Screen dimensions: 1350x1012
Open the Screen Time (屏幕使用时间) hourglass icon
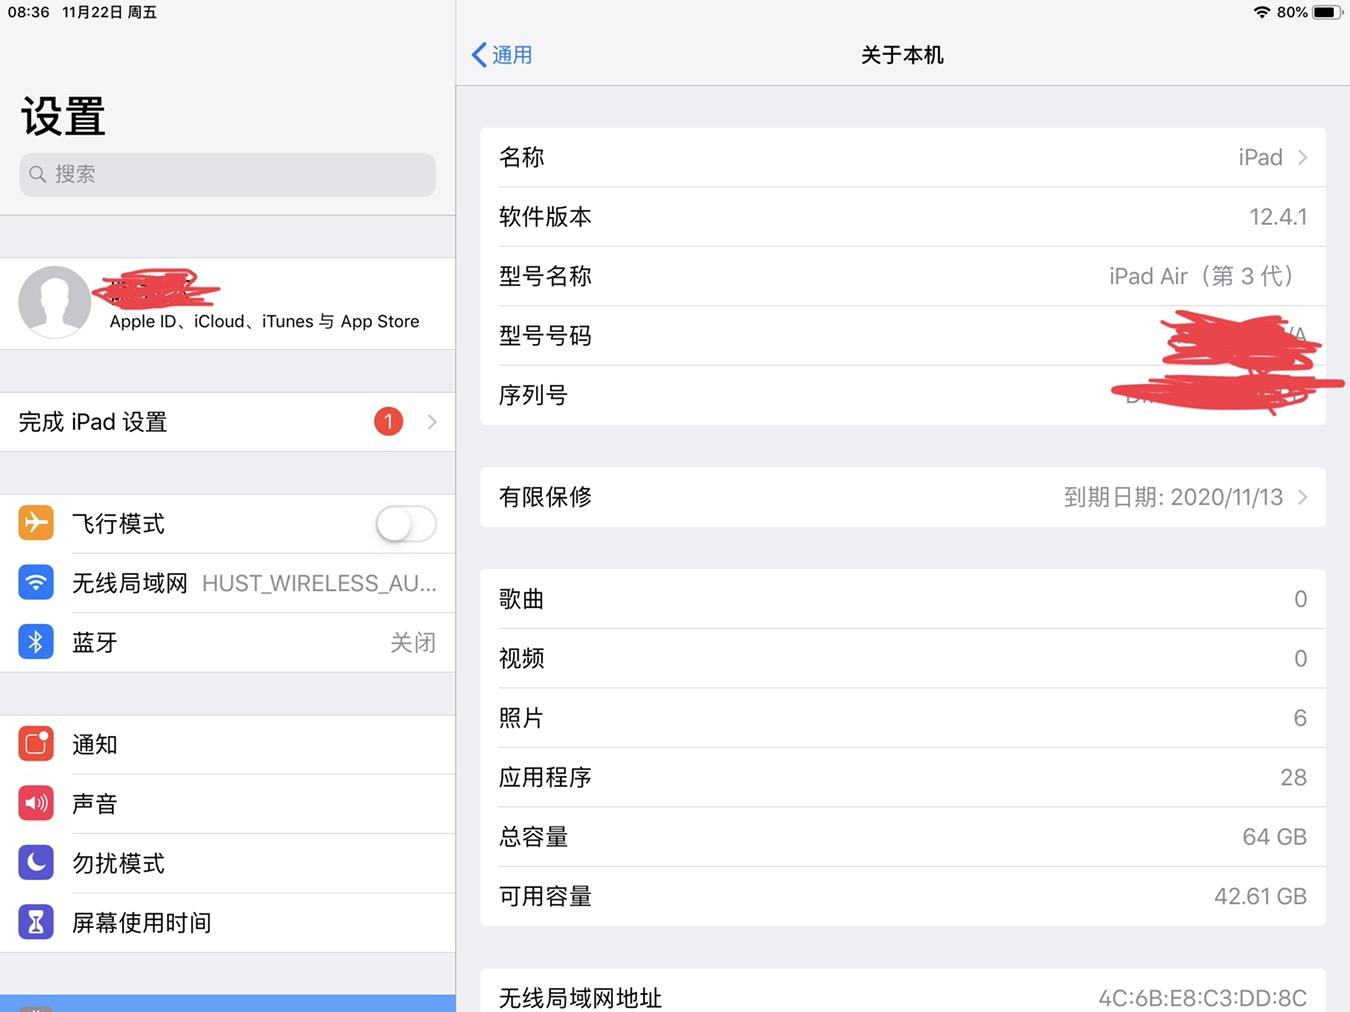click(x=36, y=922)
